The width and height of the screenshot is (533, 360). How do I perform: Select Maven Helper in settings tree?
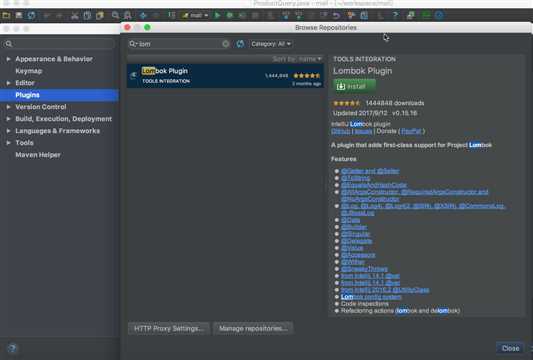click(x=38, y=155)
